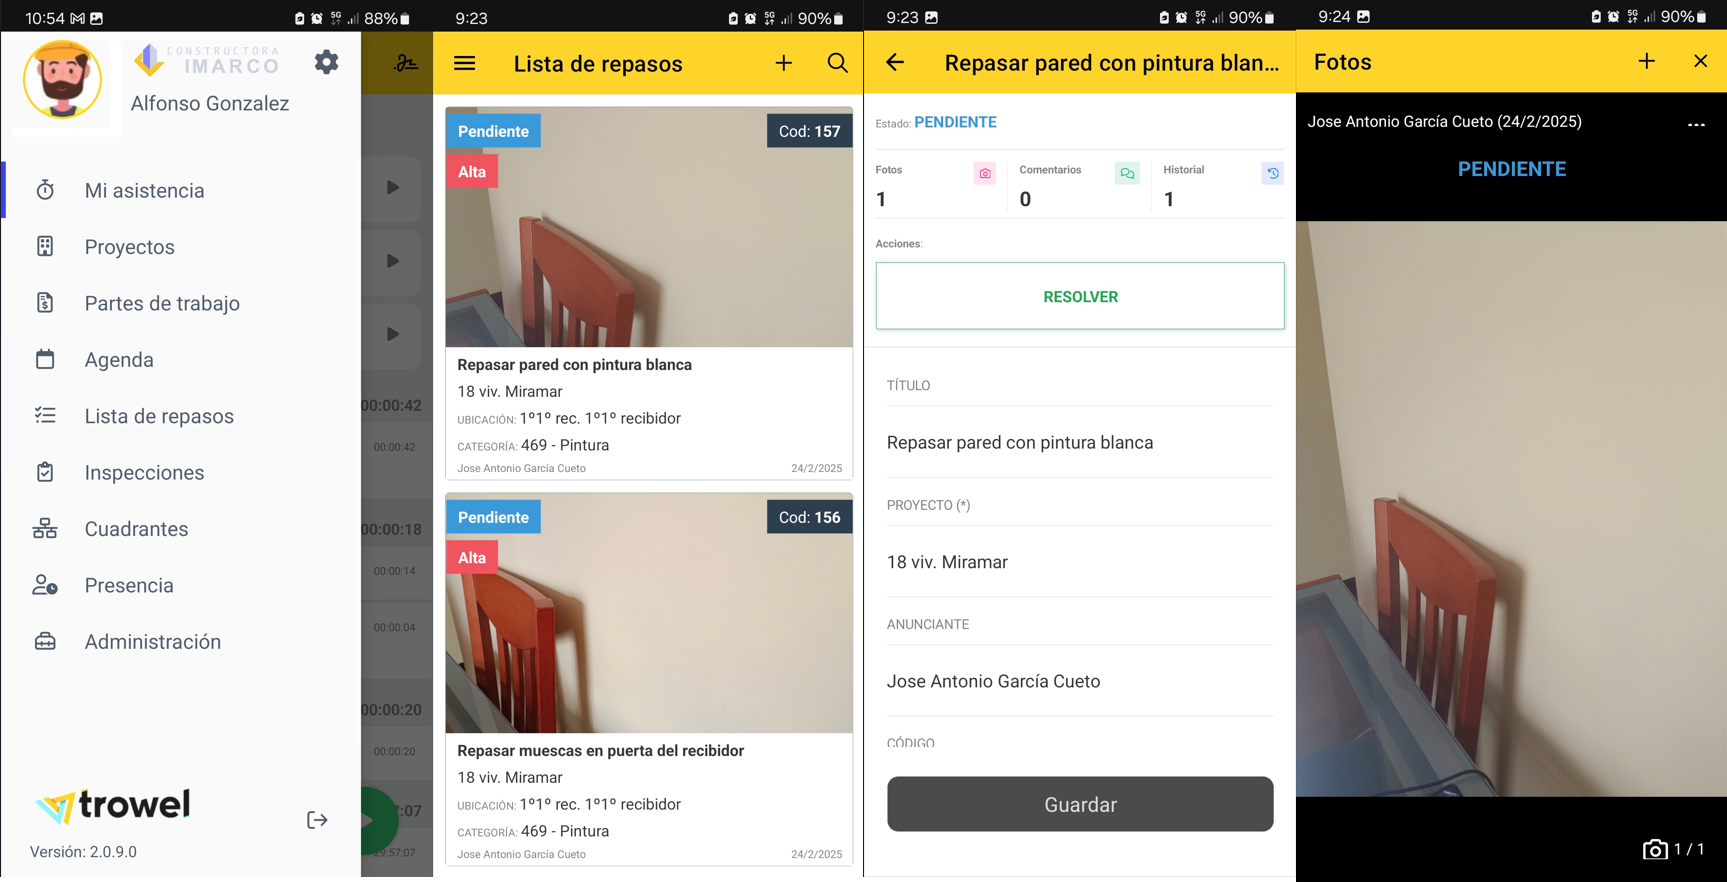The image size is (1727, 882).
Task: Open hamburger menu in Lista de repasos
Action: [x=464, y=64]
